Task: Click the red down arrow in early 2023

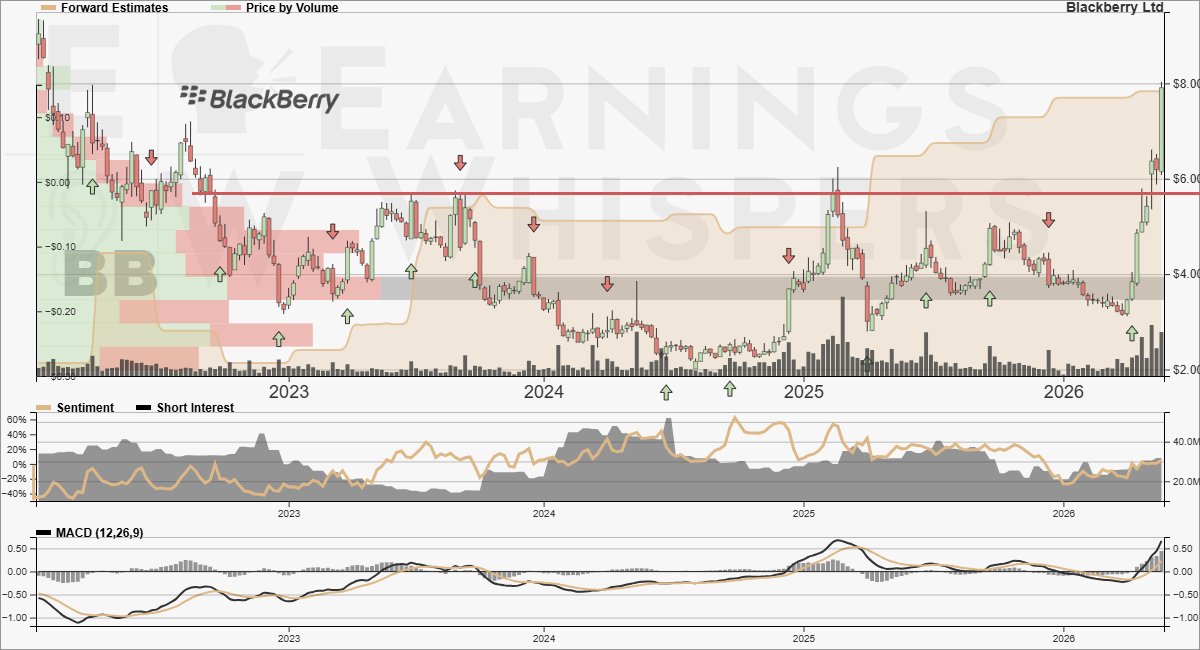Action: 332,232
